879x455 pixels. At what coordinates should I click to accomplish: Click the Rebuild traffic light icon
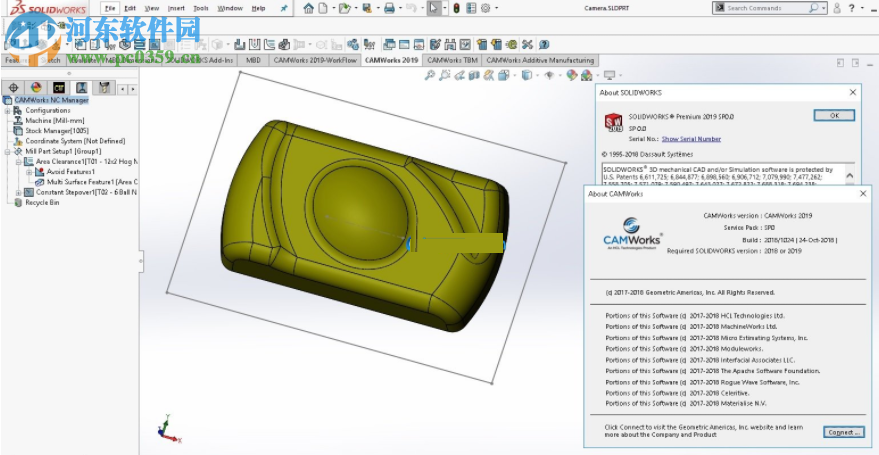pos(456,8)
